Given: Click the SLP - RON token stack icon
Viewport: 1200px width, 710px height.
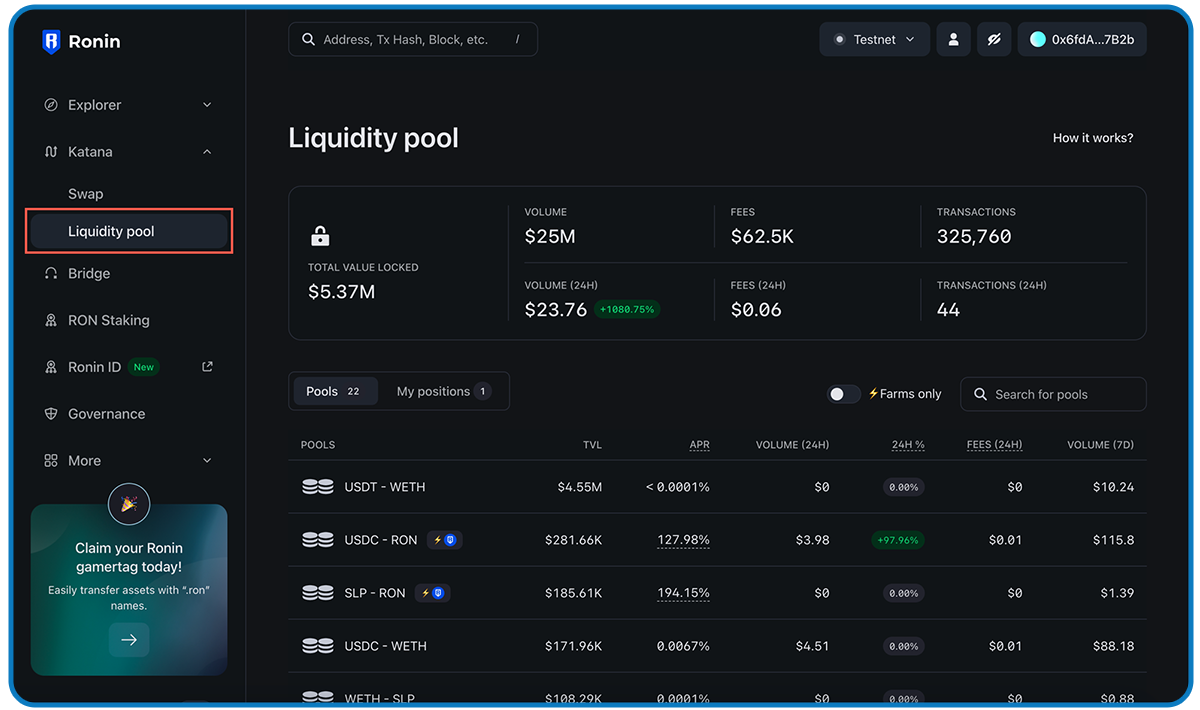Looking at the screenshot, I should [318, 593].
